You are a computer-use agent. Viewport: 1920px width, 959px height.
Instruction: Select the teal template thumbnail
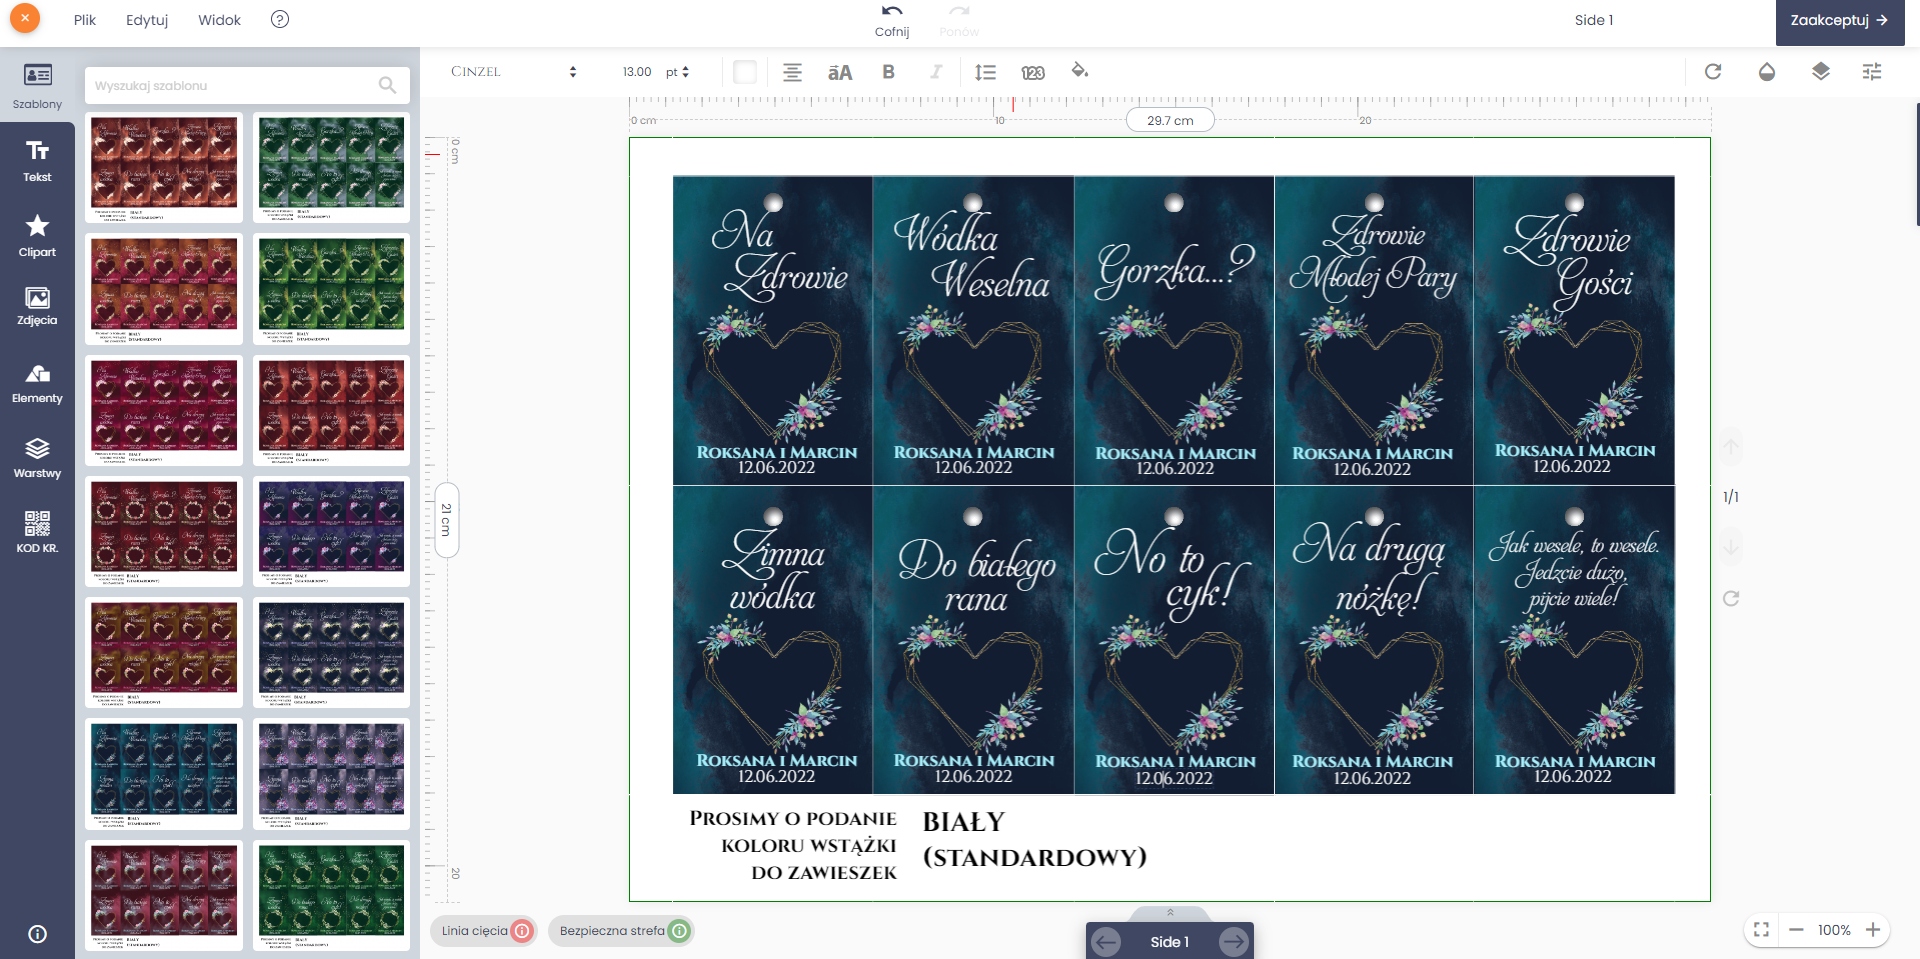tap(165, 775)
